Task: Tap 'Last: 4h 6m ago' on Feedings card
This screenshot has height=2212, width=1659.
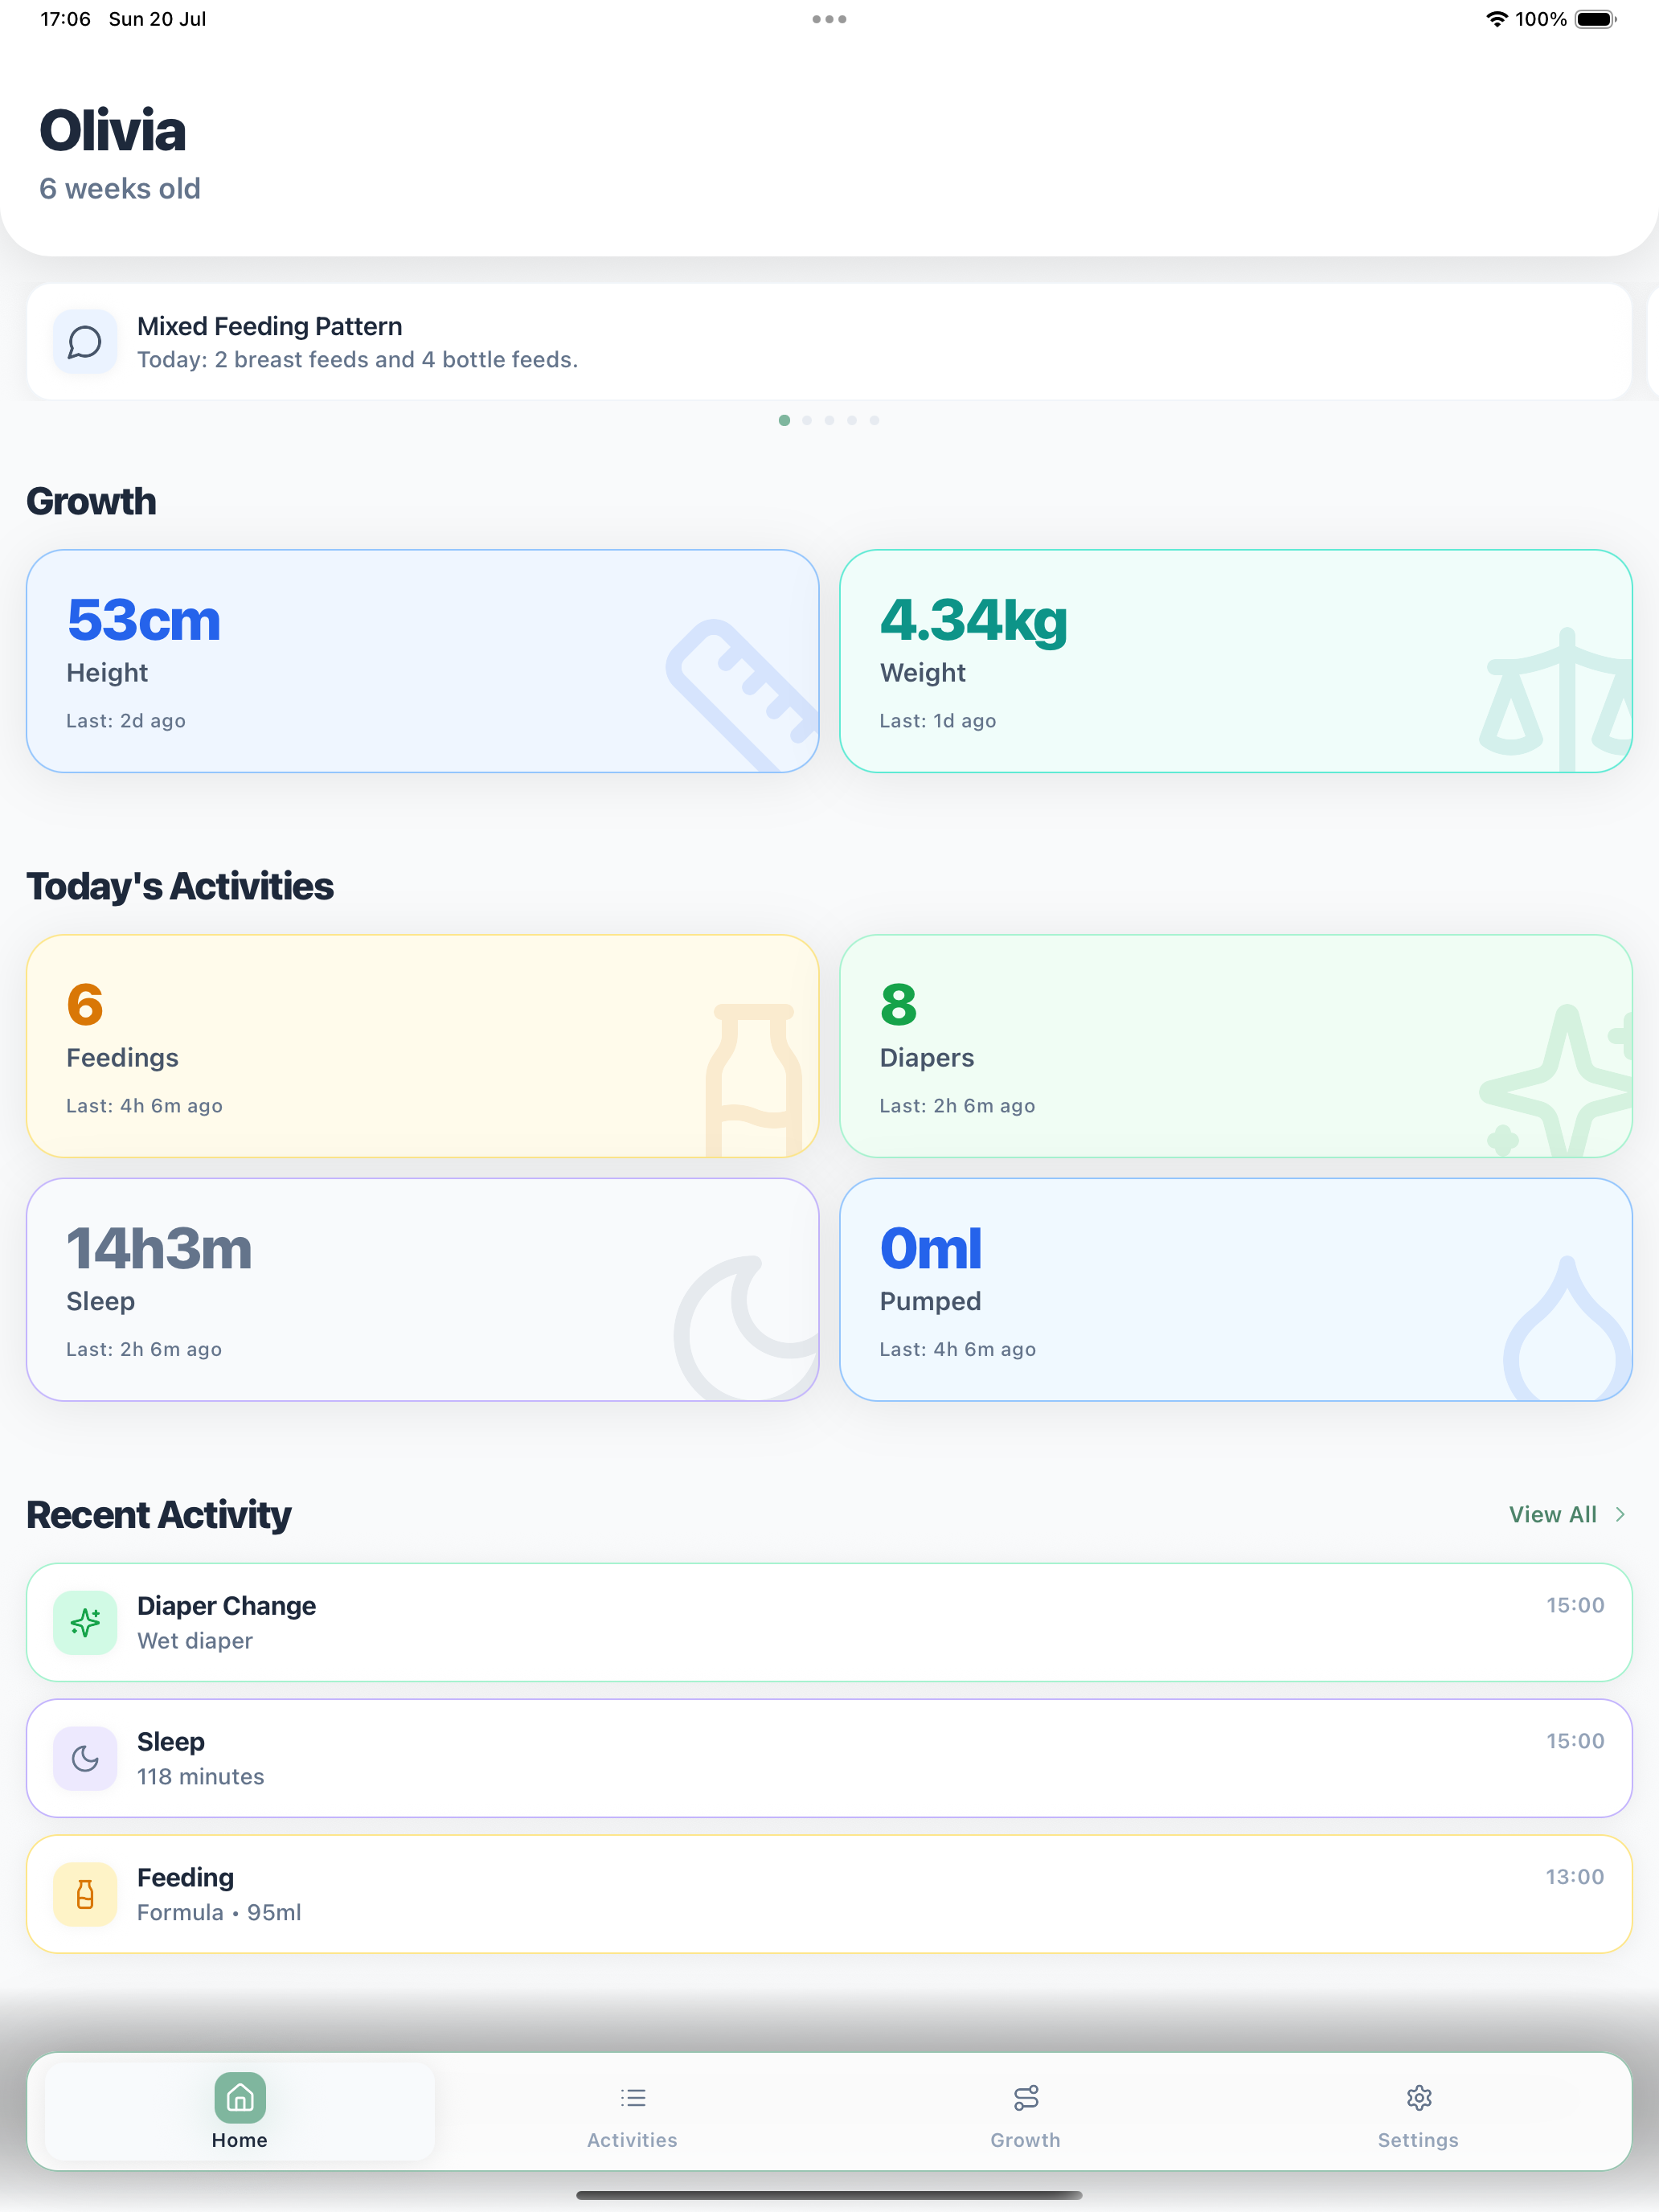Action: 144,1106
